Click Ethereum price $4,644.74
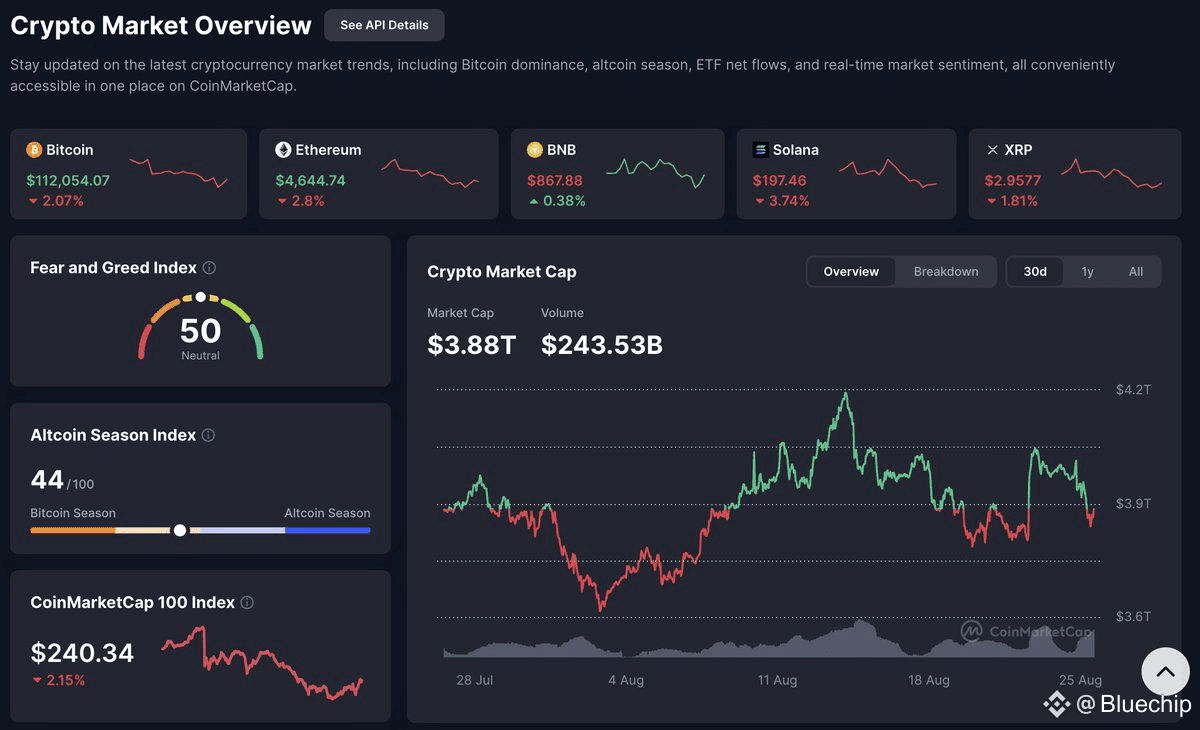The width and height of the screenshot is (1200, 730). point(310,181)
